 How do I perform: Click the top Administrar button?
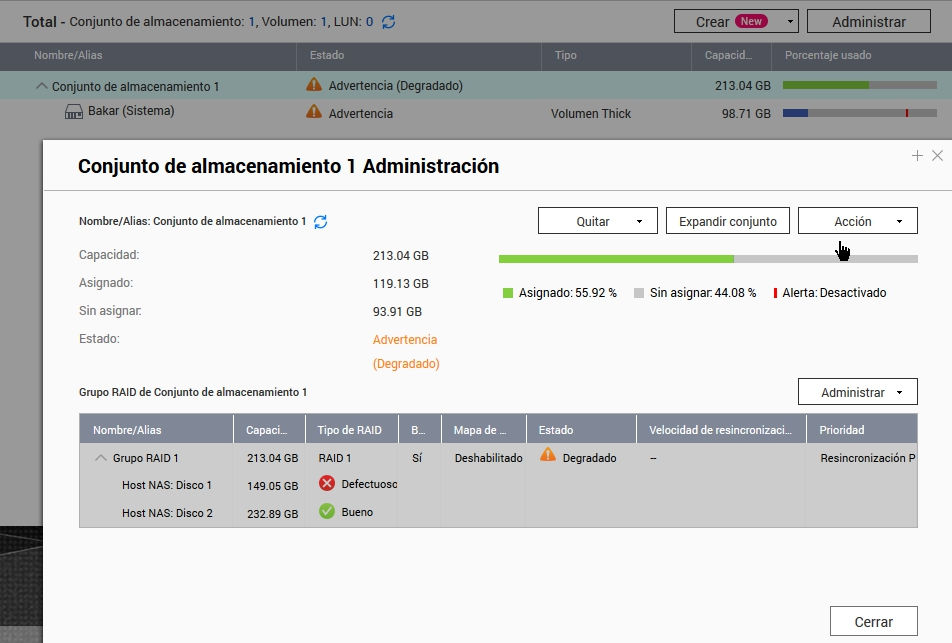(868, 21)
